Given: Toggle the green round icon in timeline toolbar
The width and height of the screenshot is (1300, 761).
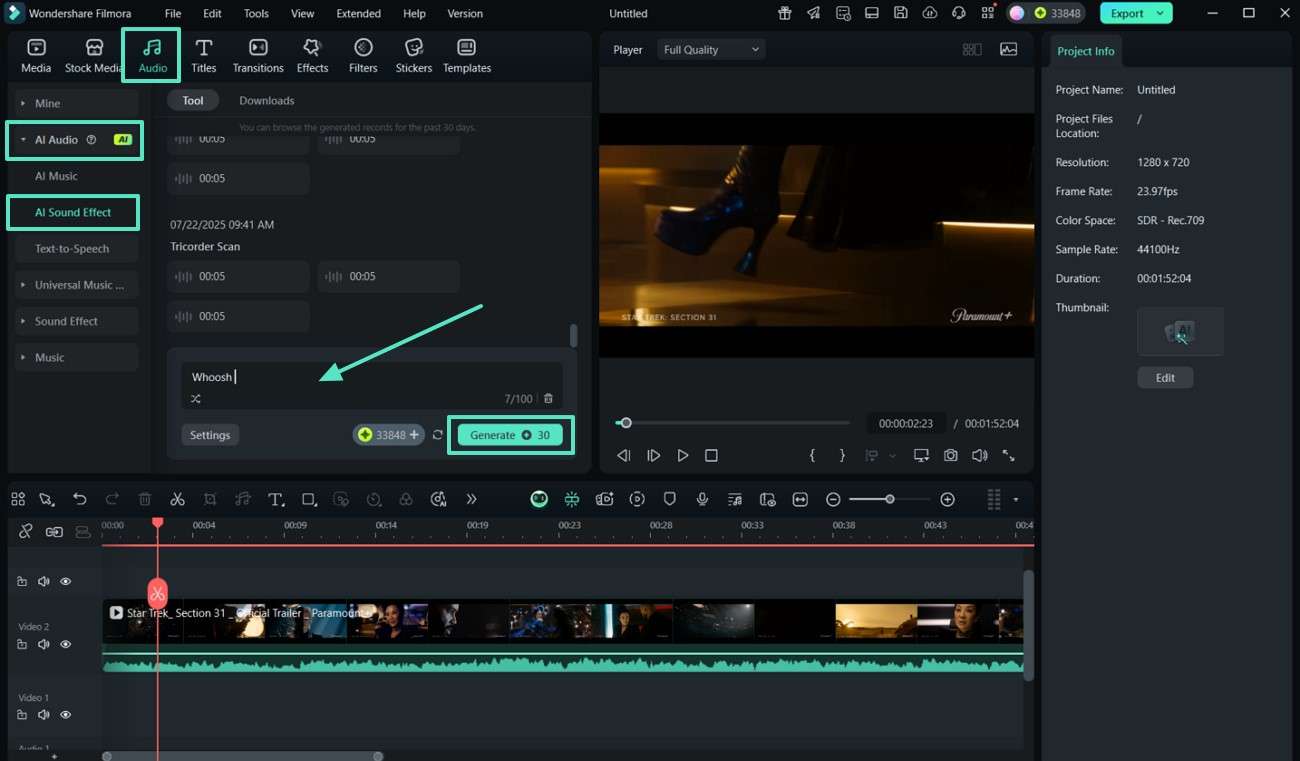Looking at the screenshot, I should (539, 499).
